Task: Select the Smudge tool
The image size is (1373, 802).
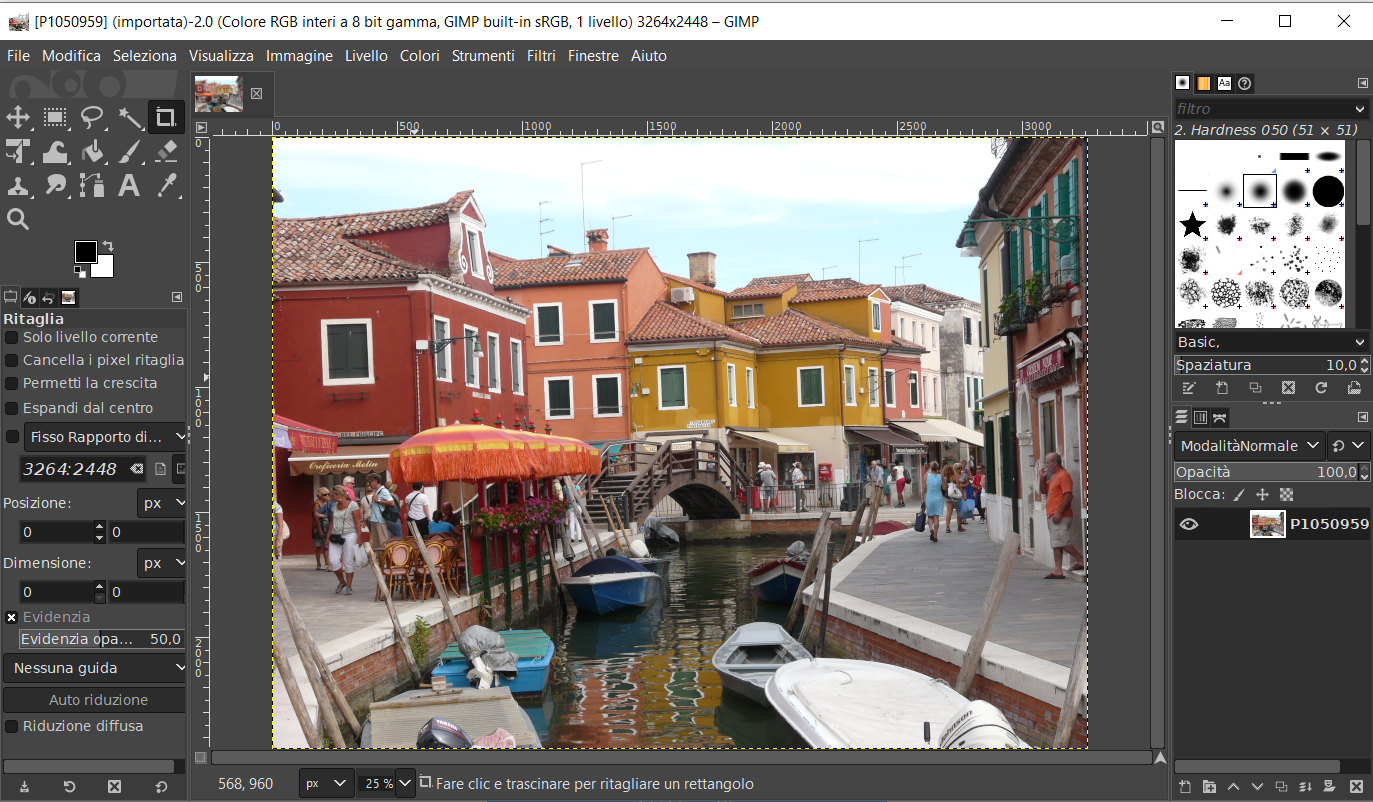Action: (55, 185)
